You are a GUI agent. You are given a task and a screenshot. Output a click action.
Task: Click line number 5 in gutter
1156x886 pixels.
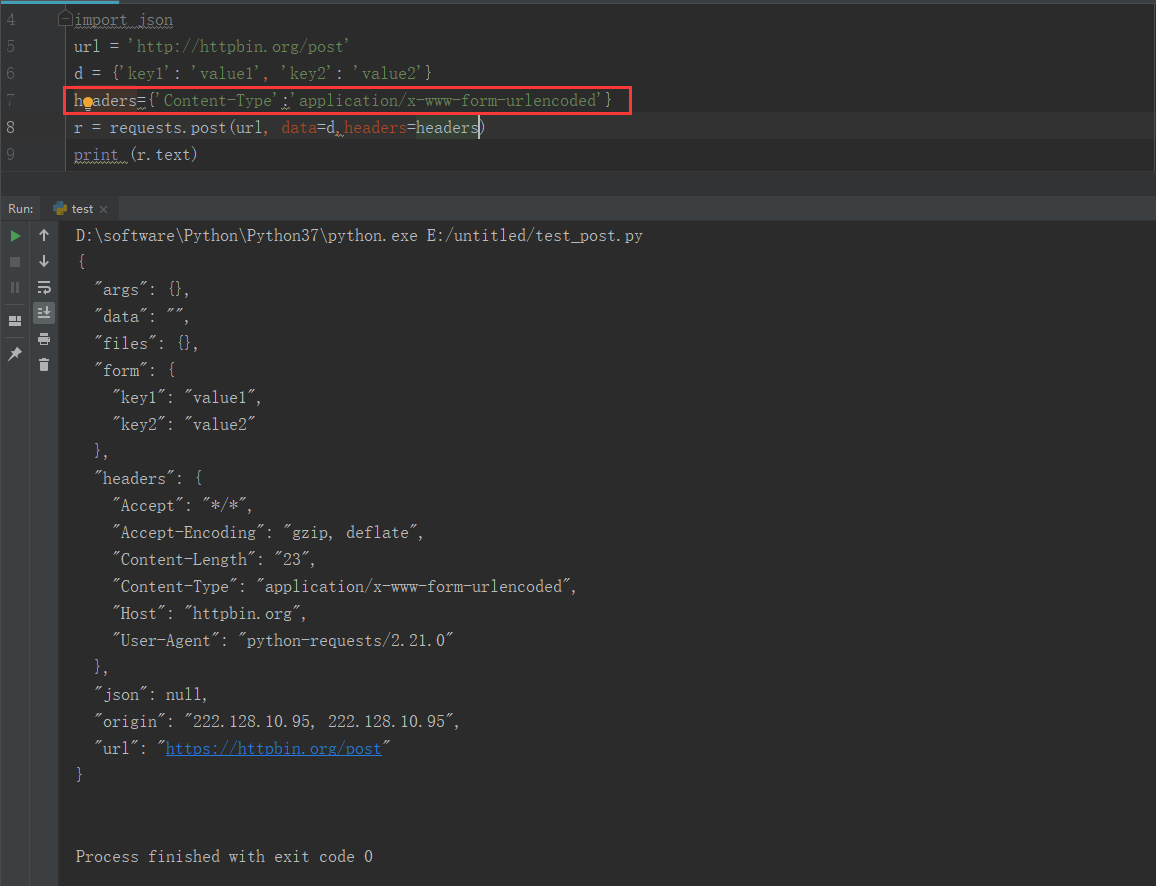[x=10, y=46]
